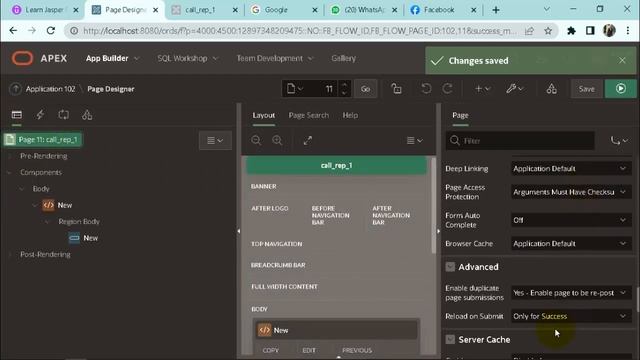Click the layout pane vertical scrollbar
Image resolution: width=640 pixels, height=360 pixels.
[433, 206]
